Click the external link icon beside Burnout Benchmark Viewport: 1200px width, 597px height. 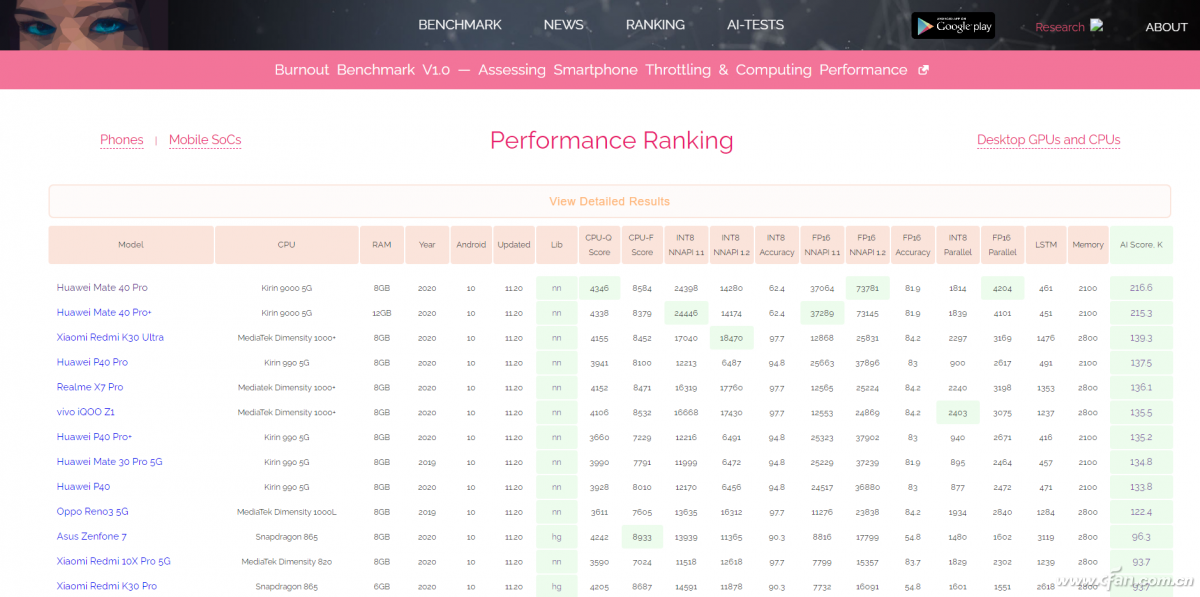[923, 70]
